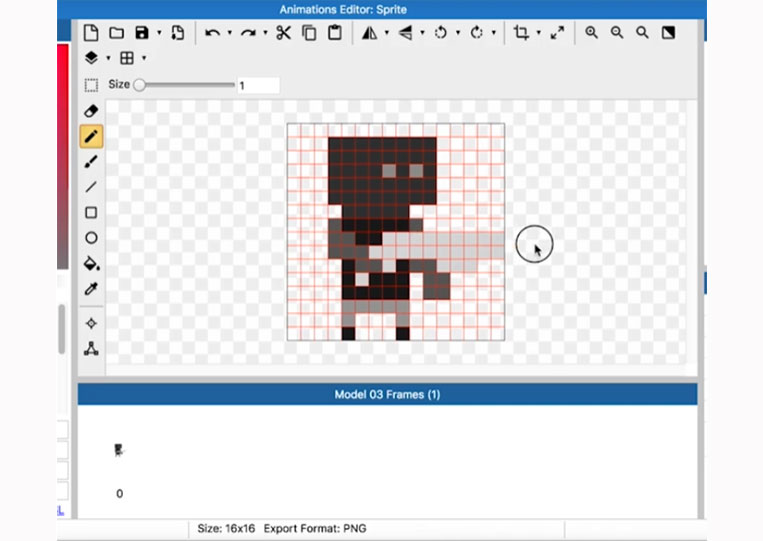The image size is (763, 541).
Task: Copy the selection
Action: [x=309, y=33]
